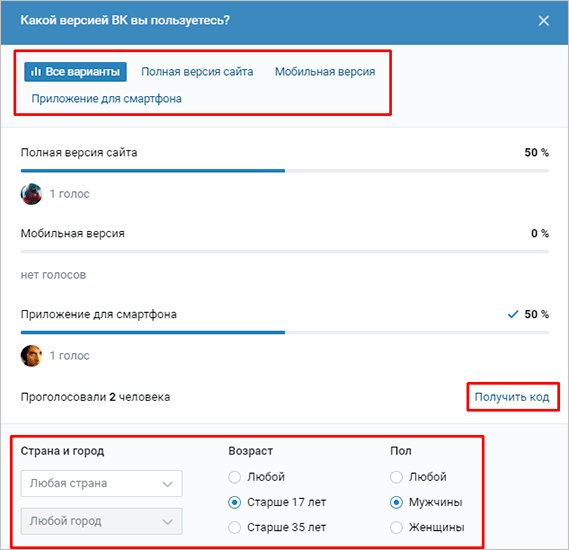The image size is (569, 550).
Task: Choose Мужчины gender filter
Action: 426,502
